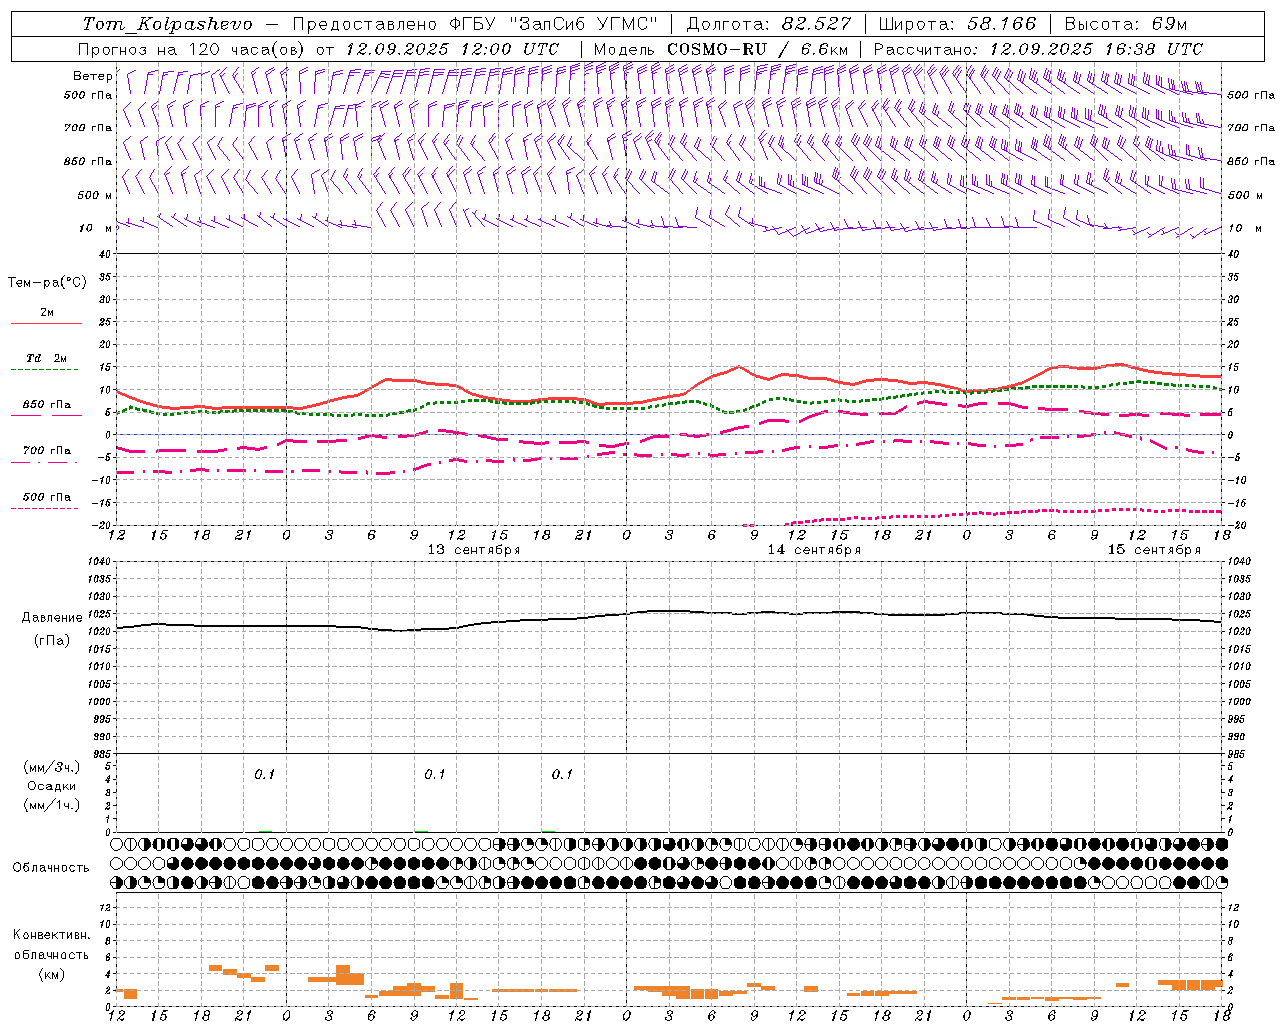Image resolution: width=1280 pixels, height=1024 pixels.
Task: Click the 10 м wind level label on left
Action: point(95,228)
